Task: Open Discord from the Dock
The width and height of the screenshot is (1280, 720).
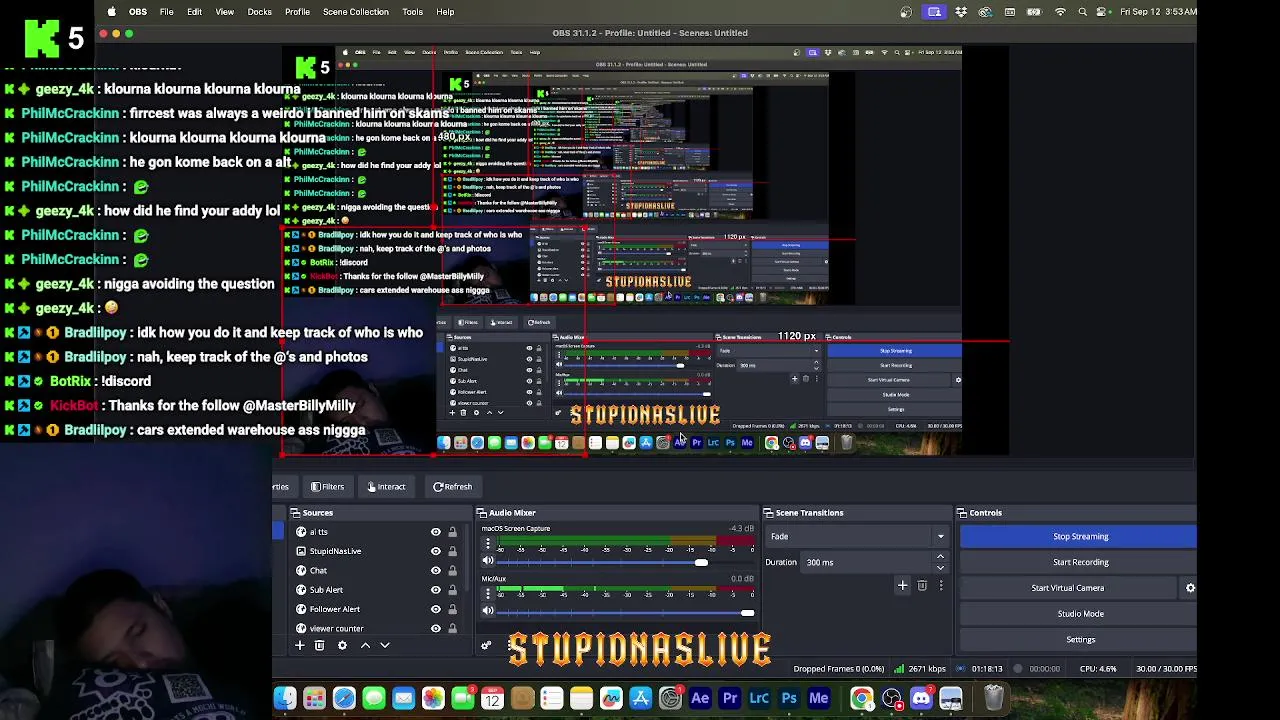Action: coord(921,698)
